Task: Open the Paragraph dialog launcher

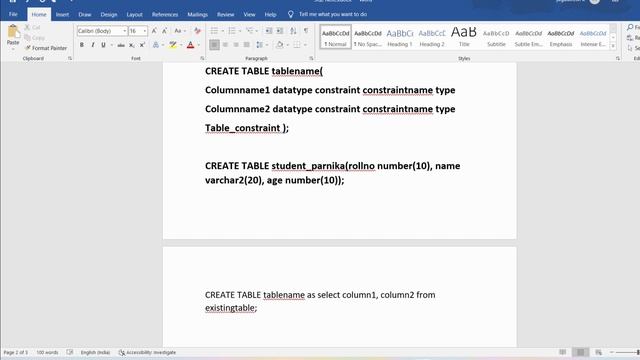Action: 311,59
